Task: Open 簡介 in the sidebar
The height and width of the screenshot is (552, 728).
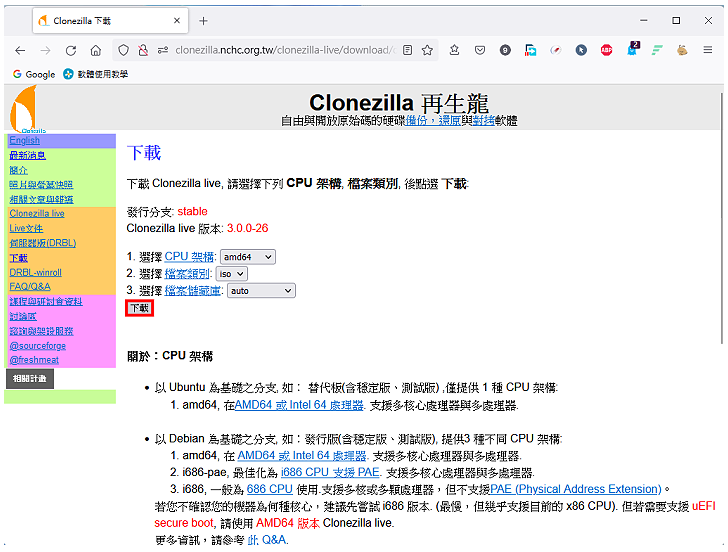Action: (x=19, y=170)
